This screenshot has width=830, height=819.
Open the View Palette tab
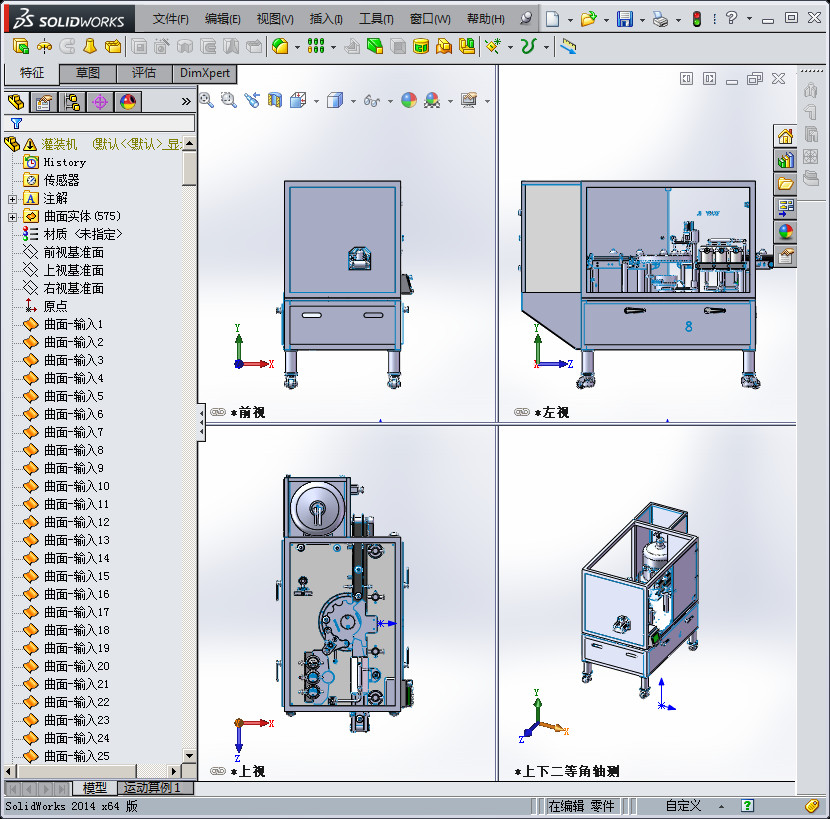[x=785, y=208]
